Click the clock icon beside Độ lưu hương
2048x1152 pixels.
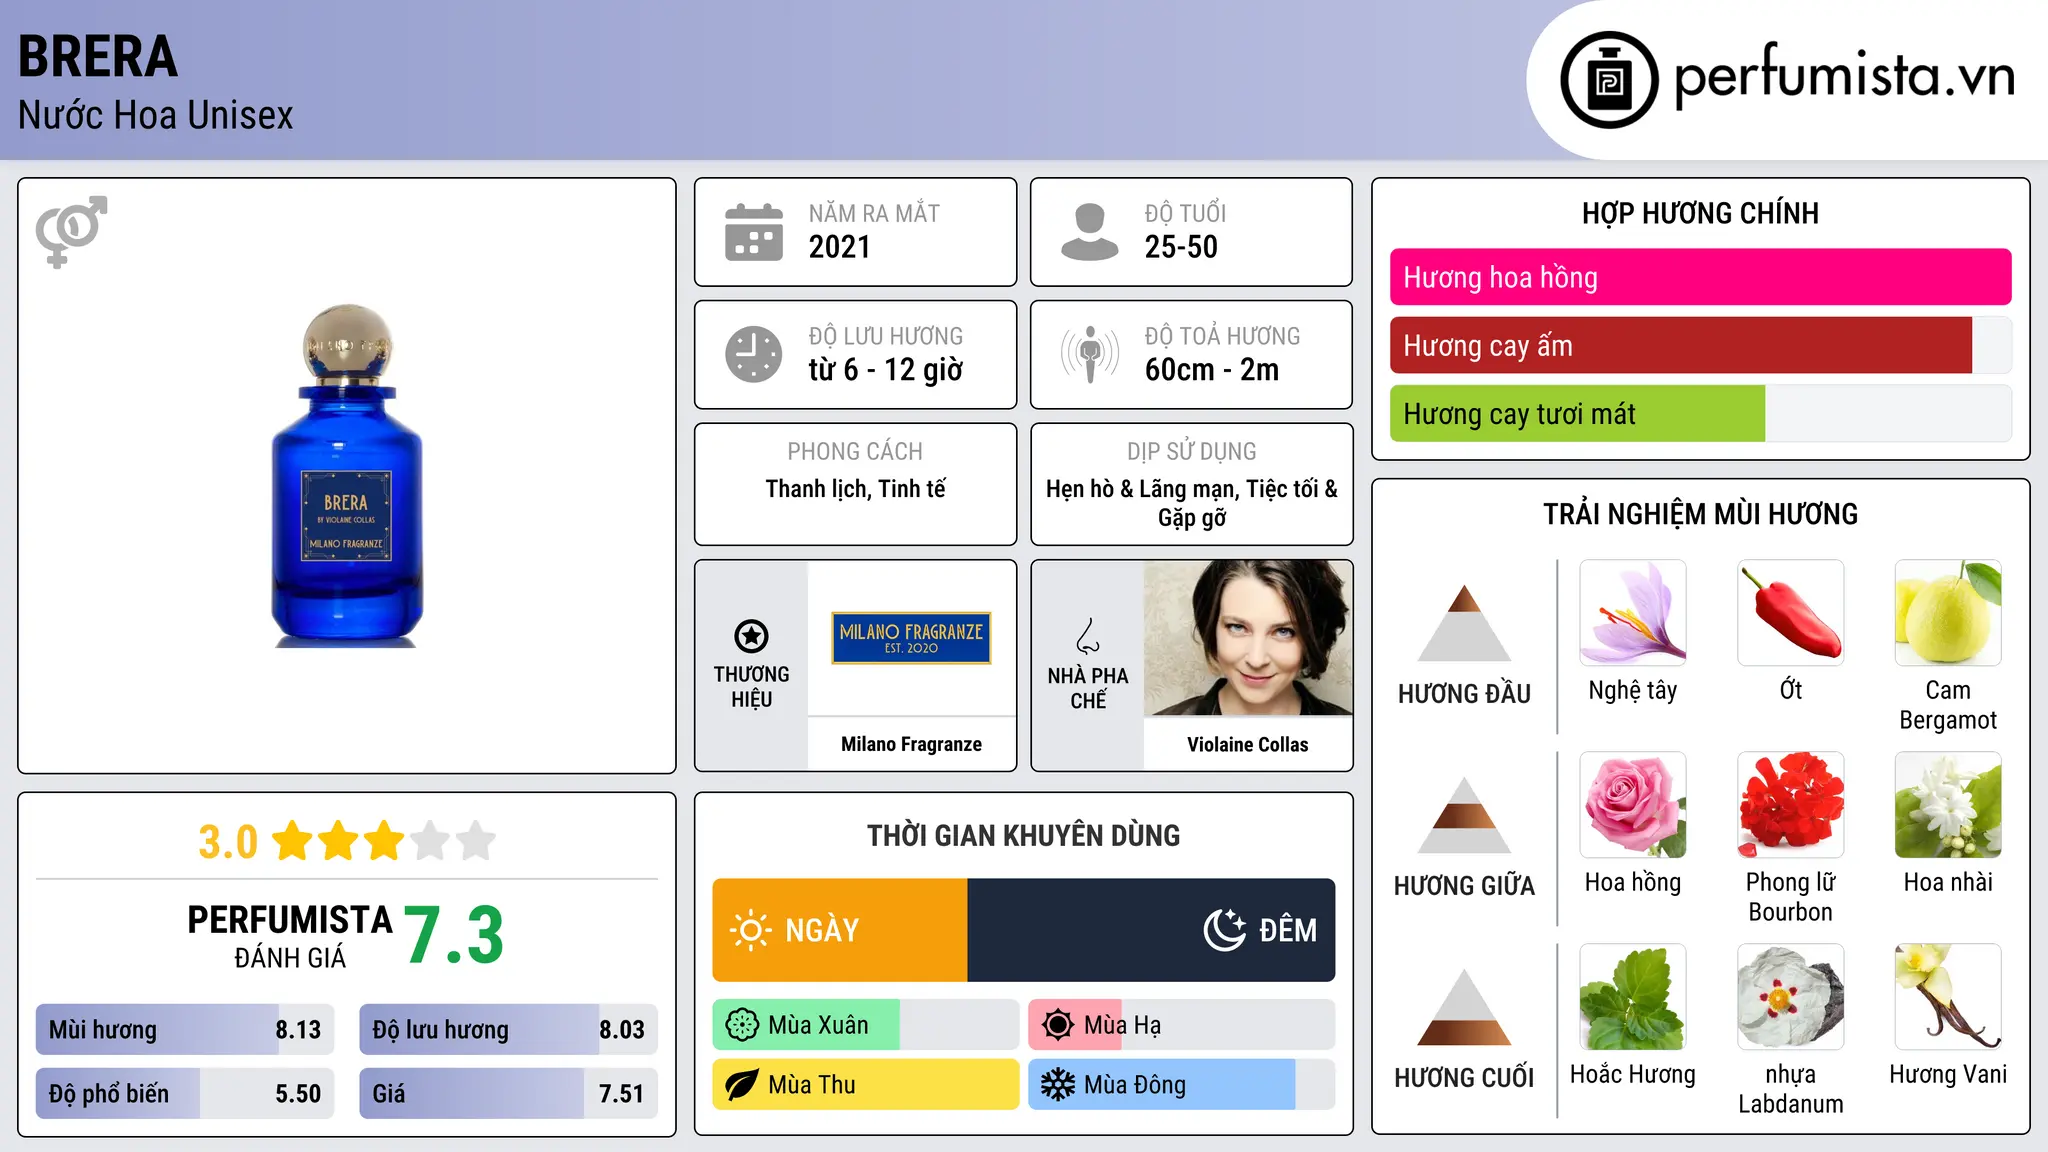coord(754,354)
